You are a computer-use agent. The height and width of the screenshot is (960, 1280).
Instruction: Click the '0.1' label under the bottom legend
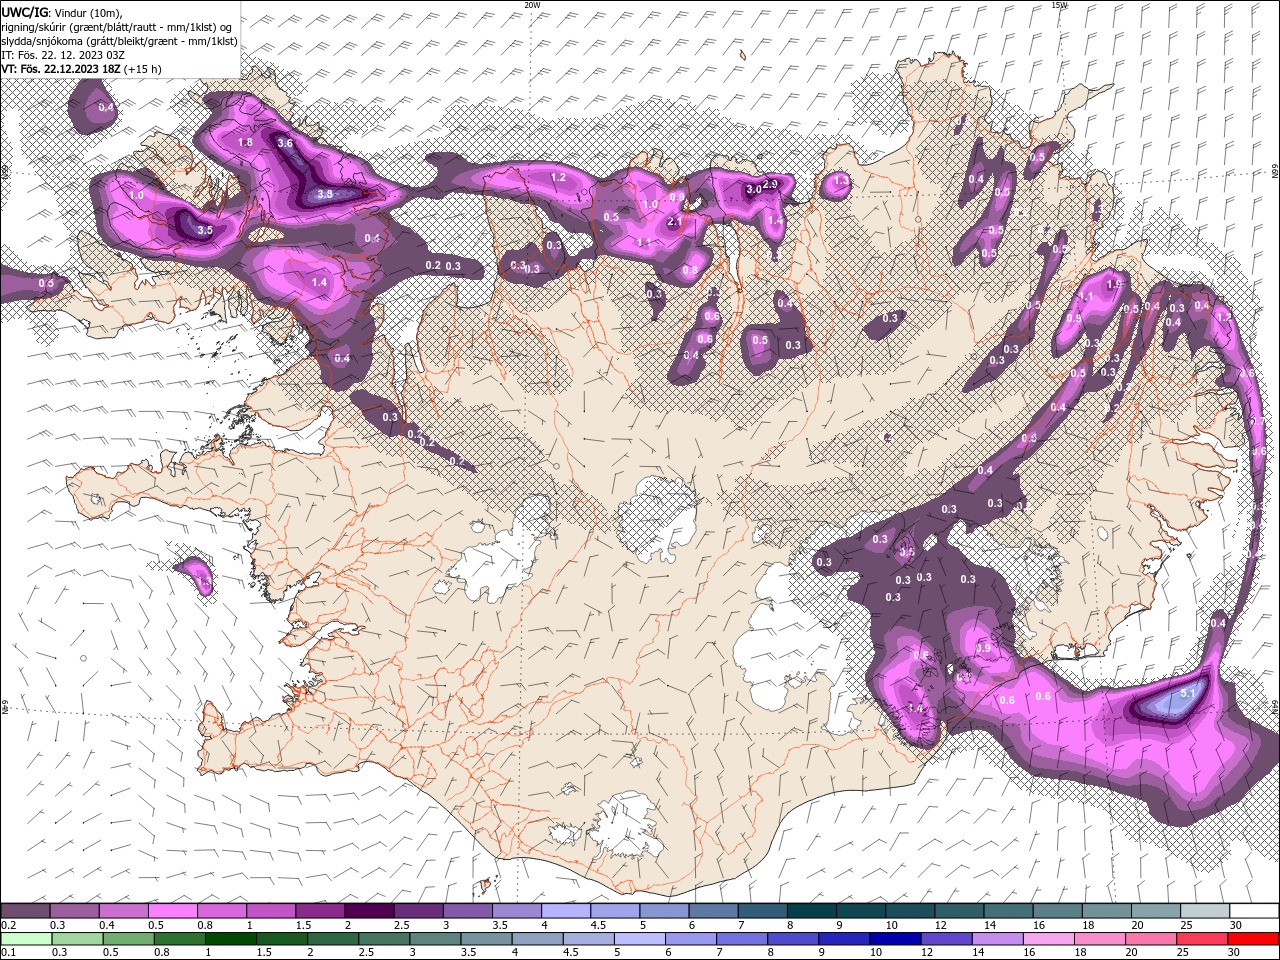[9, 953]
